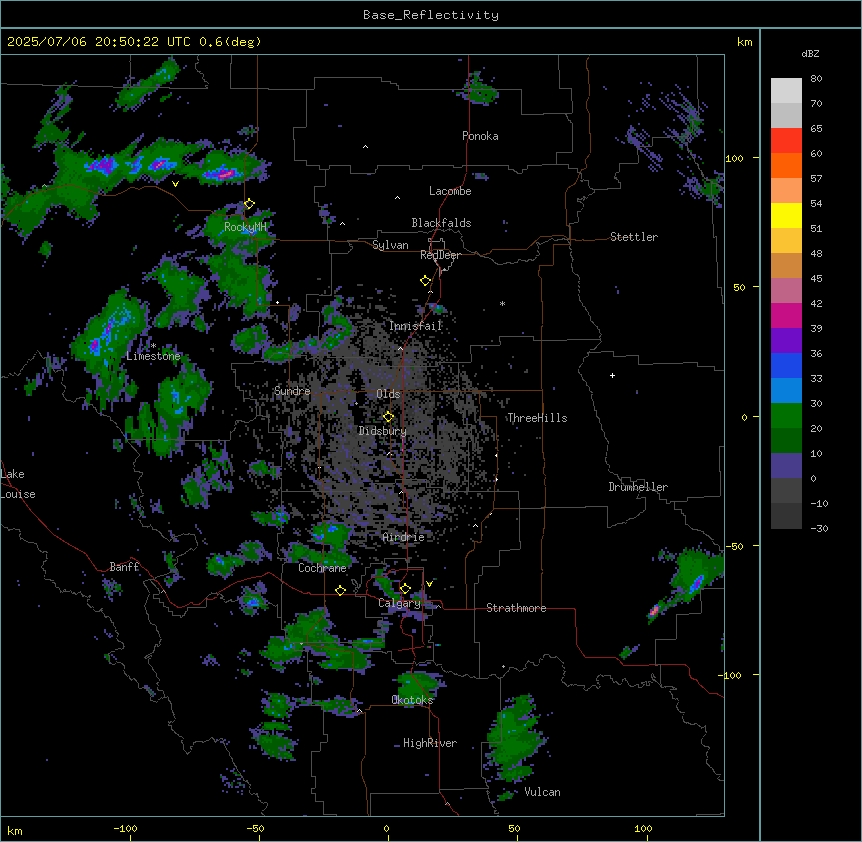Click the white asterisk marker east of Innisfail
Image resolution: width=862 pixels, height=842 pixels.
(x=502, y=303)
